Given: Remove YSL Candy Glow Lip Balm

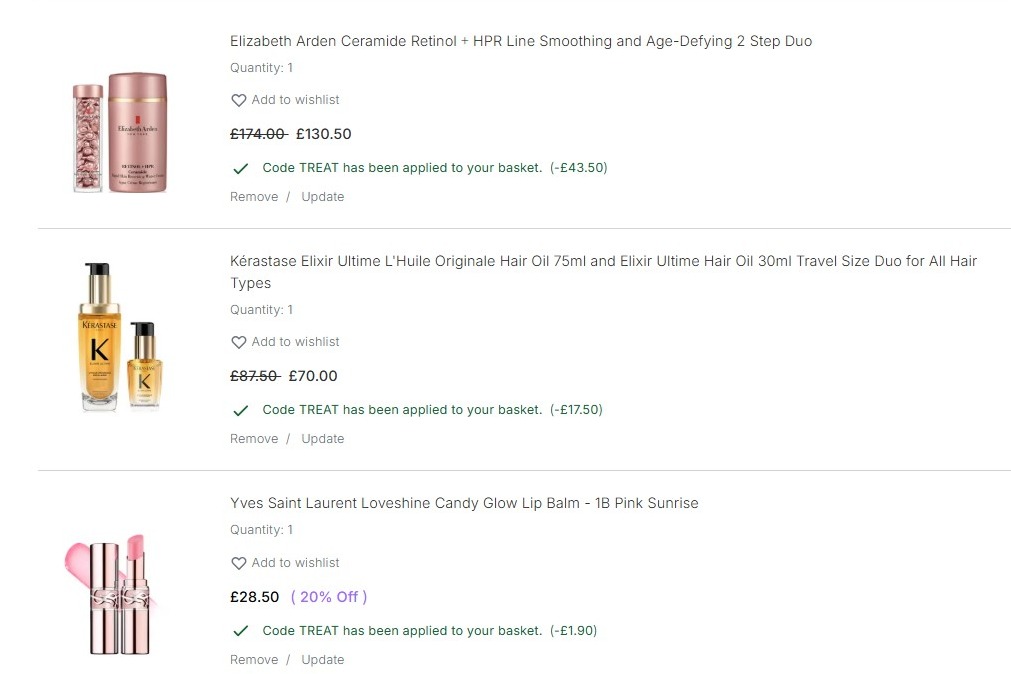Looking at the screenshot, I should click(x=254, y=660).
